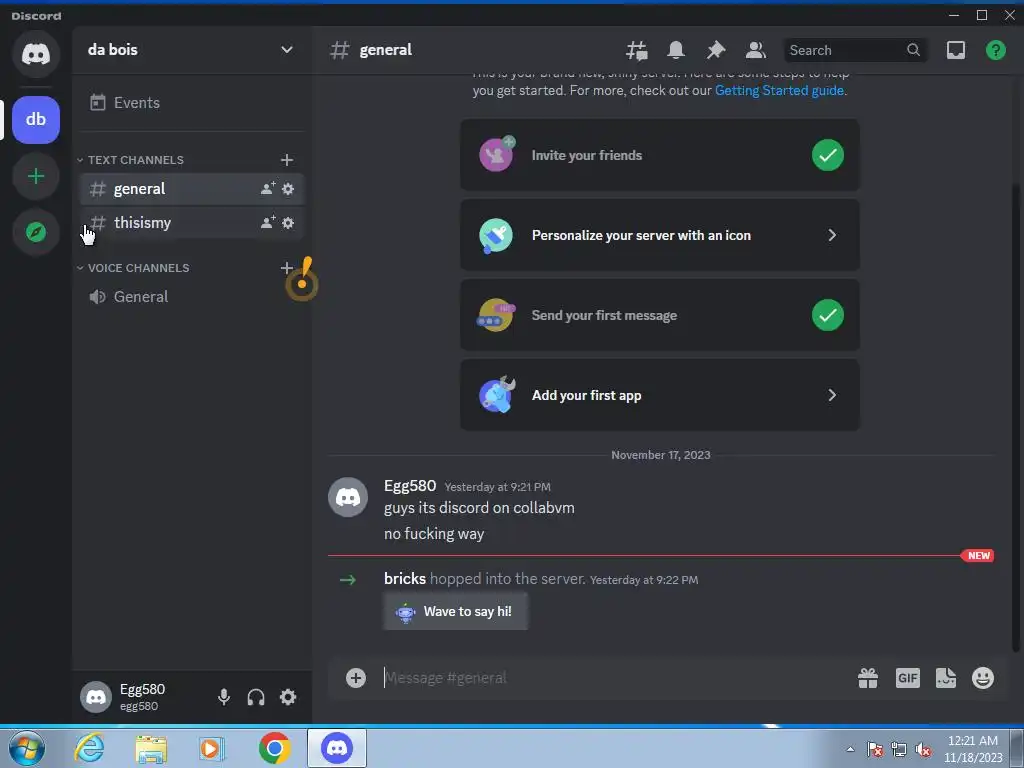Toggle headphones deafen
1024x768 pixels.
point(256,697)
